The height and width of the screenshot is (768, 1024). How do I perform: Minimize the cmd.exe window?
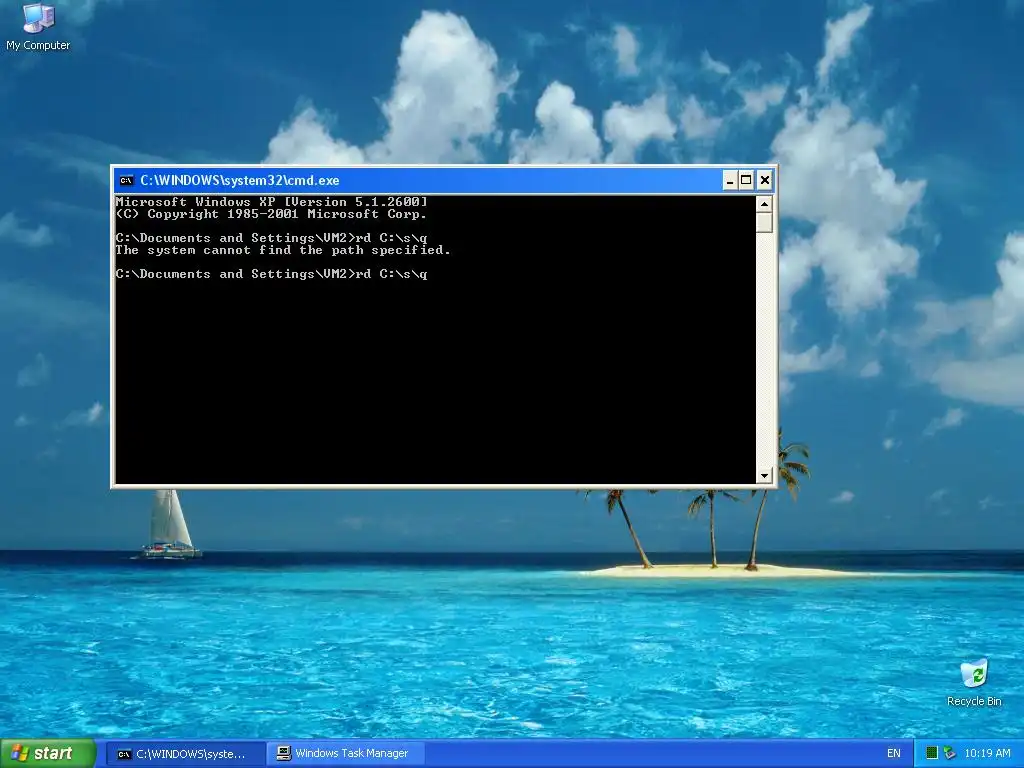click(x=730, y=180)
